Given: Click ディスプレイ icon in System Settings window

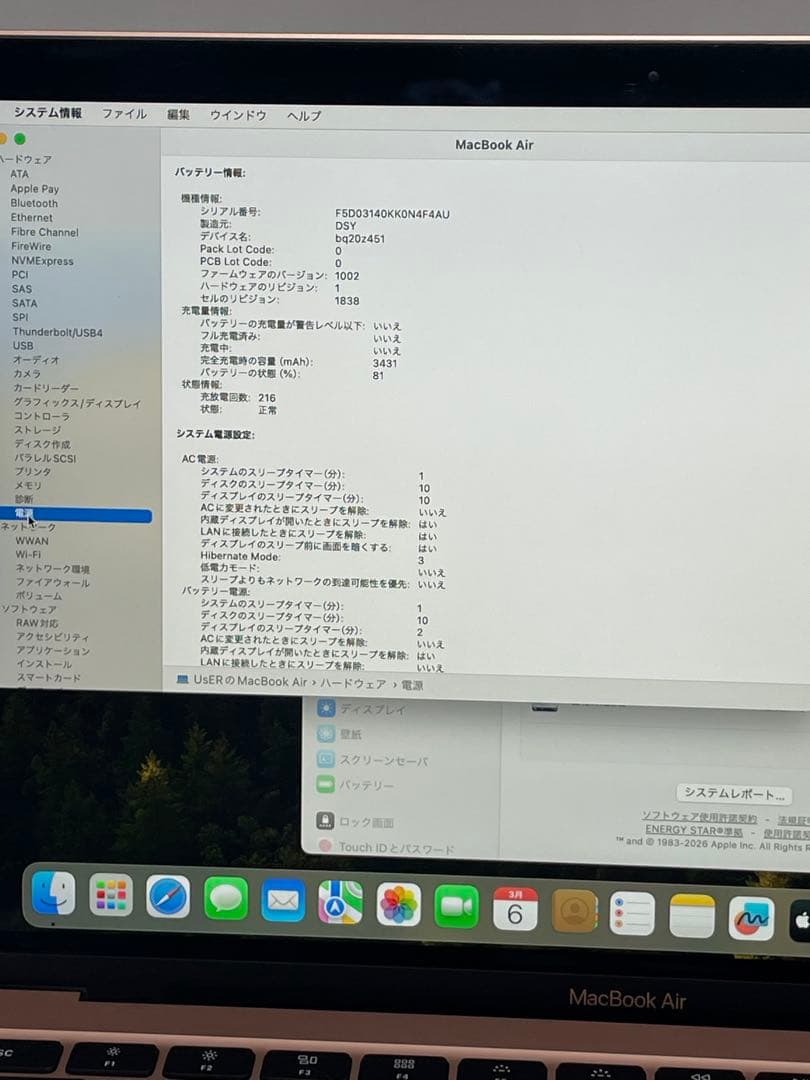Looking at the screenshot, I should pyautogui.click(x=326, y=708).
